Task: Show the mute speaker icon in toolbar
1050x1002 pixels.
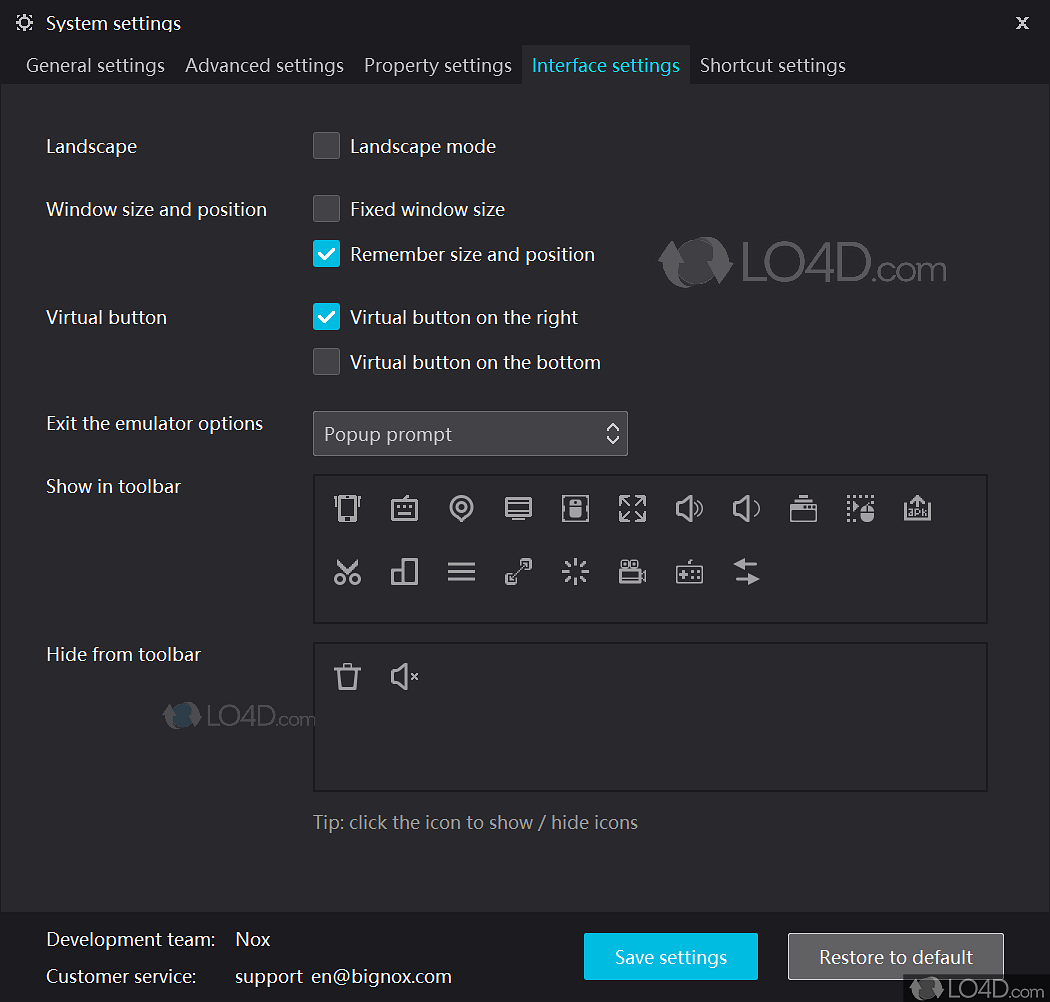Action: pyautogui.click(x=404, y=676)
